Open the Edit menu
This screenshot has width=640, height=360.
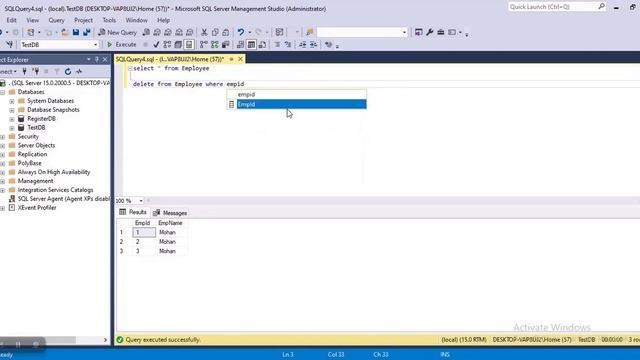coord(11,20)
